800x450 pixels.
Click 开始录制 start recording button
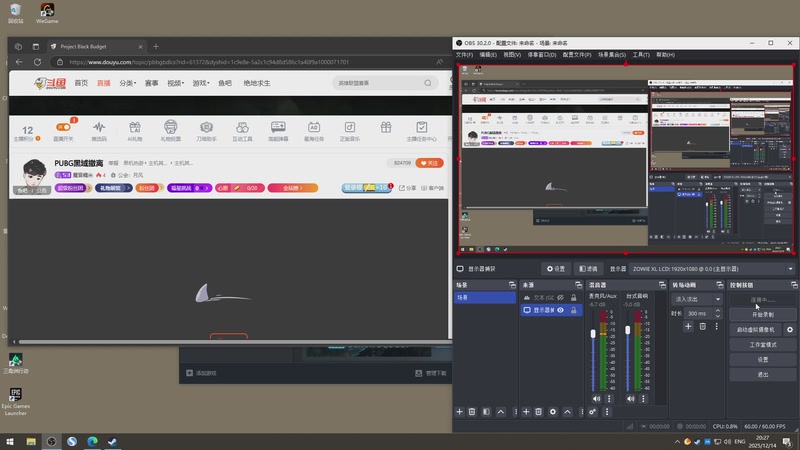(x=763, y=315)
